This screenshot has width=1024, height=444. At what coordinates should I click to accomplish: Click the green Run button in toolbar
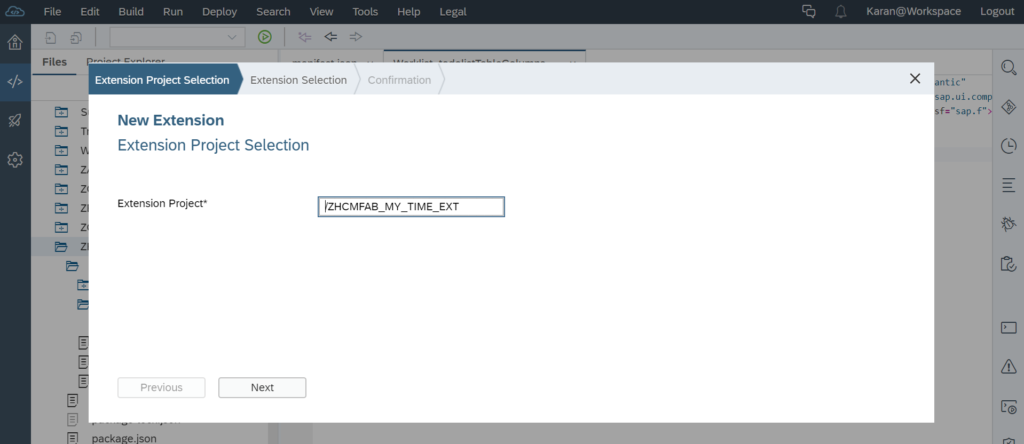[264, 37]
